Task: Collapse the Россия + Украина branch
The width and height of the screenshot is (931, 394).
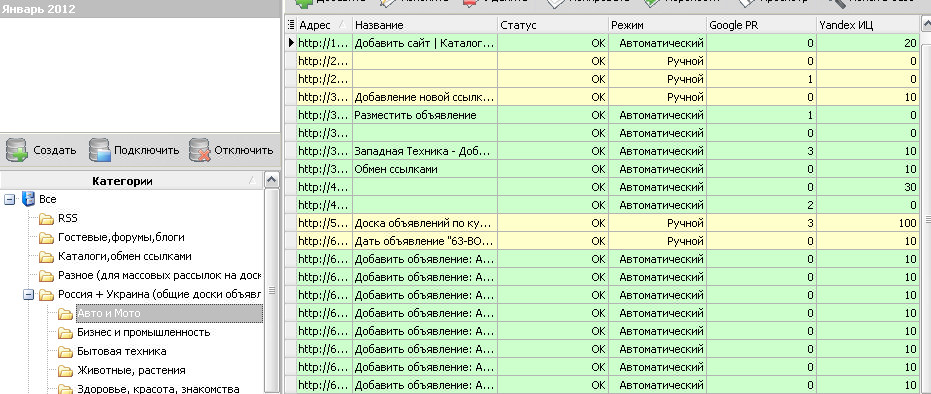Action: pyautogui.click(x=28, y=294)
